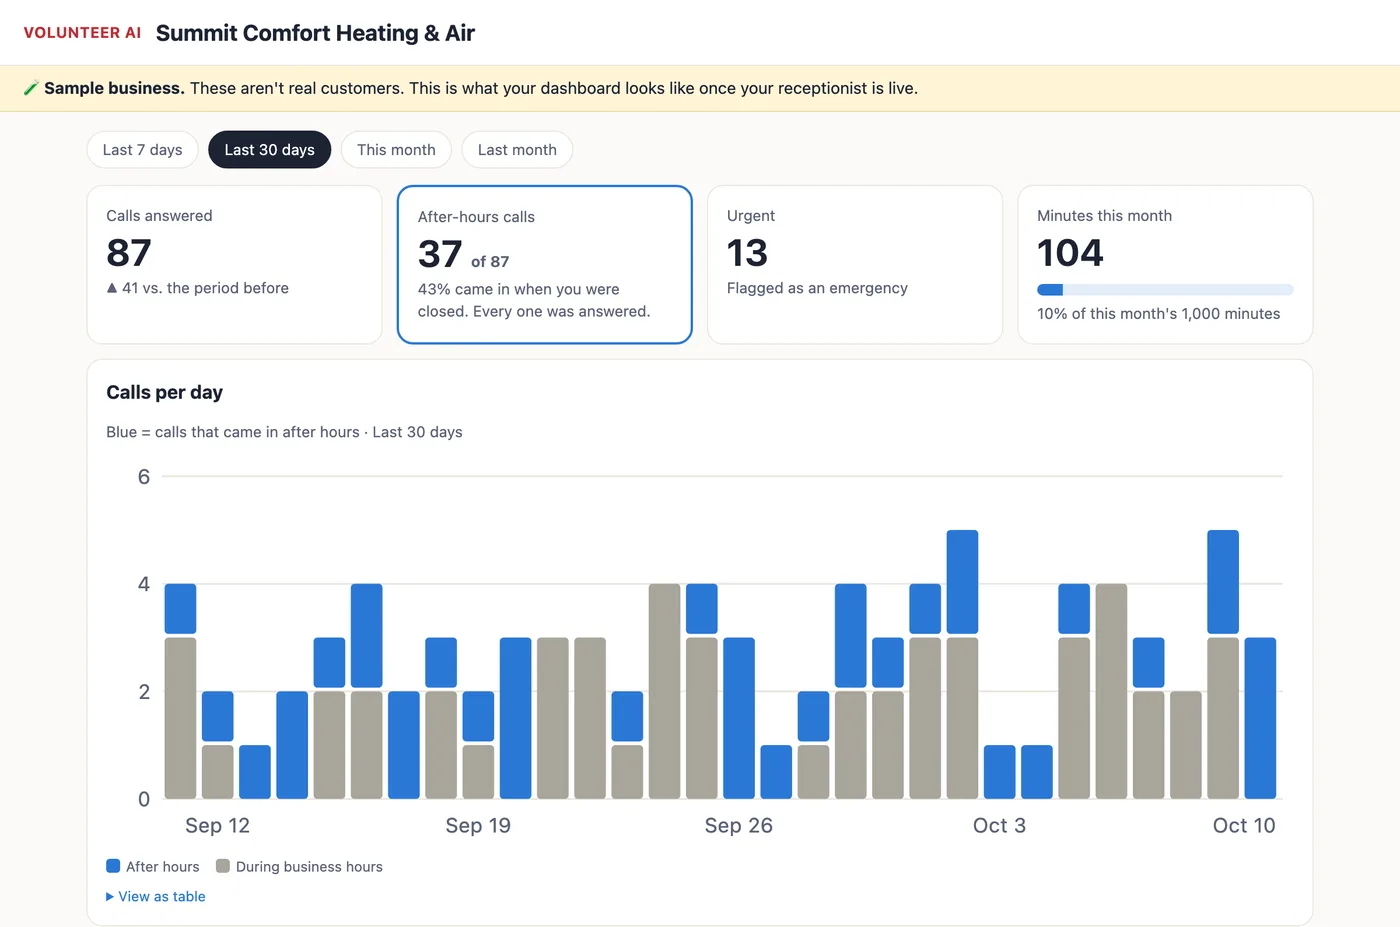1400x927 pixels.
Task: Click the blue After hours legend swatch
Action: (x=113, y=866)
